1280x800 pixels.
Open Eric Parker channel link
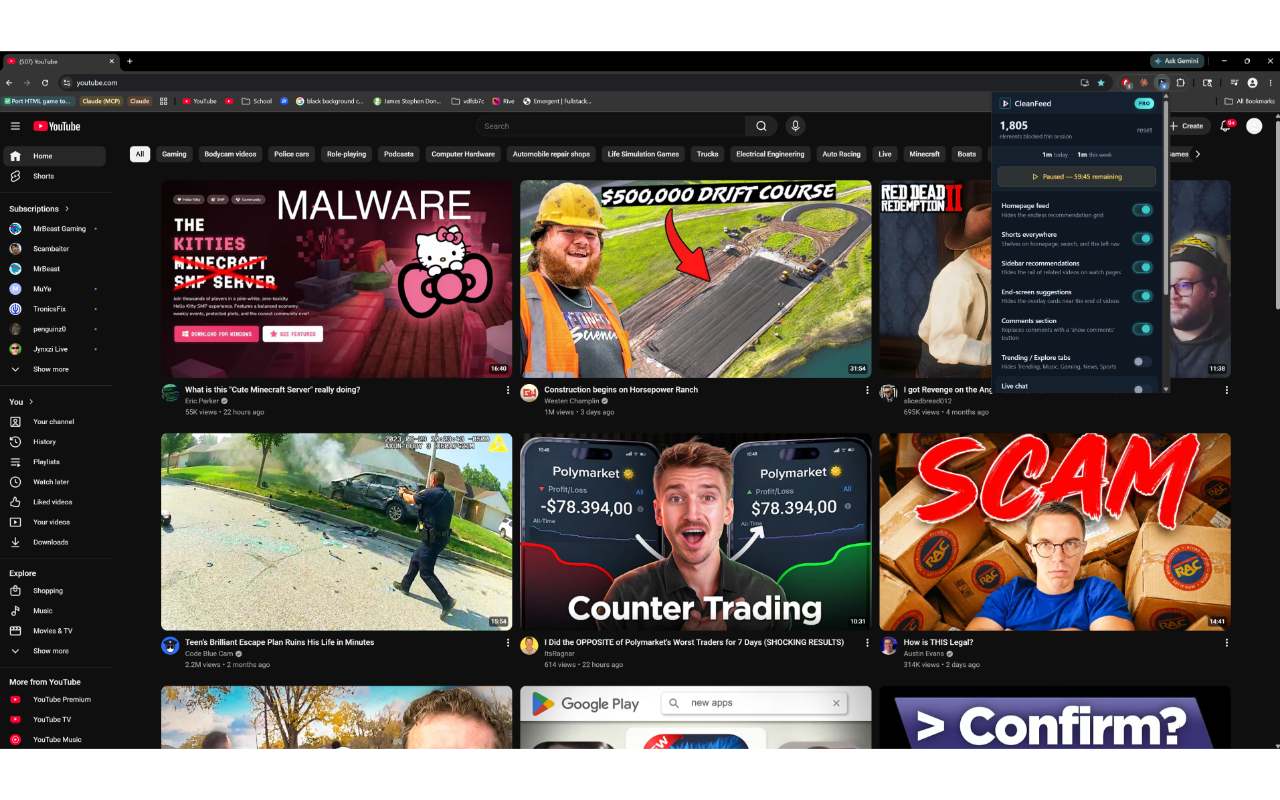[202, 401]
